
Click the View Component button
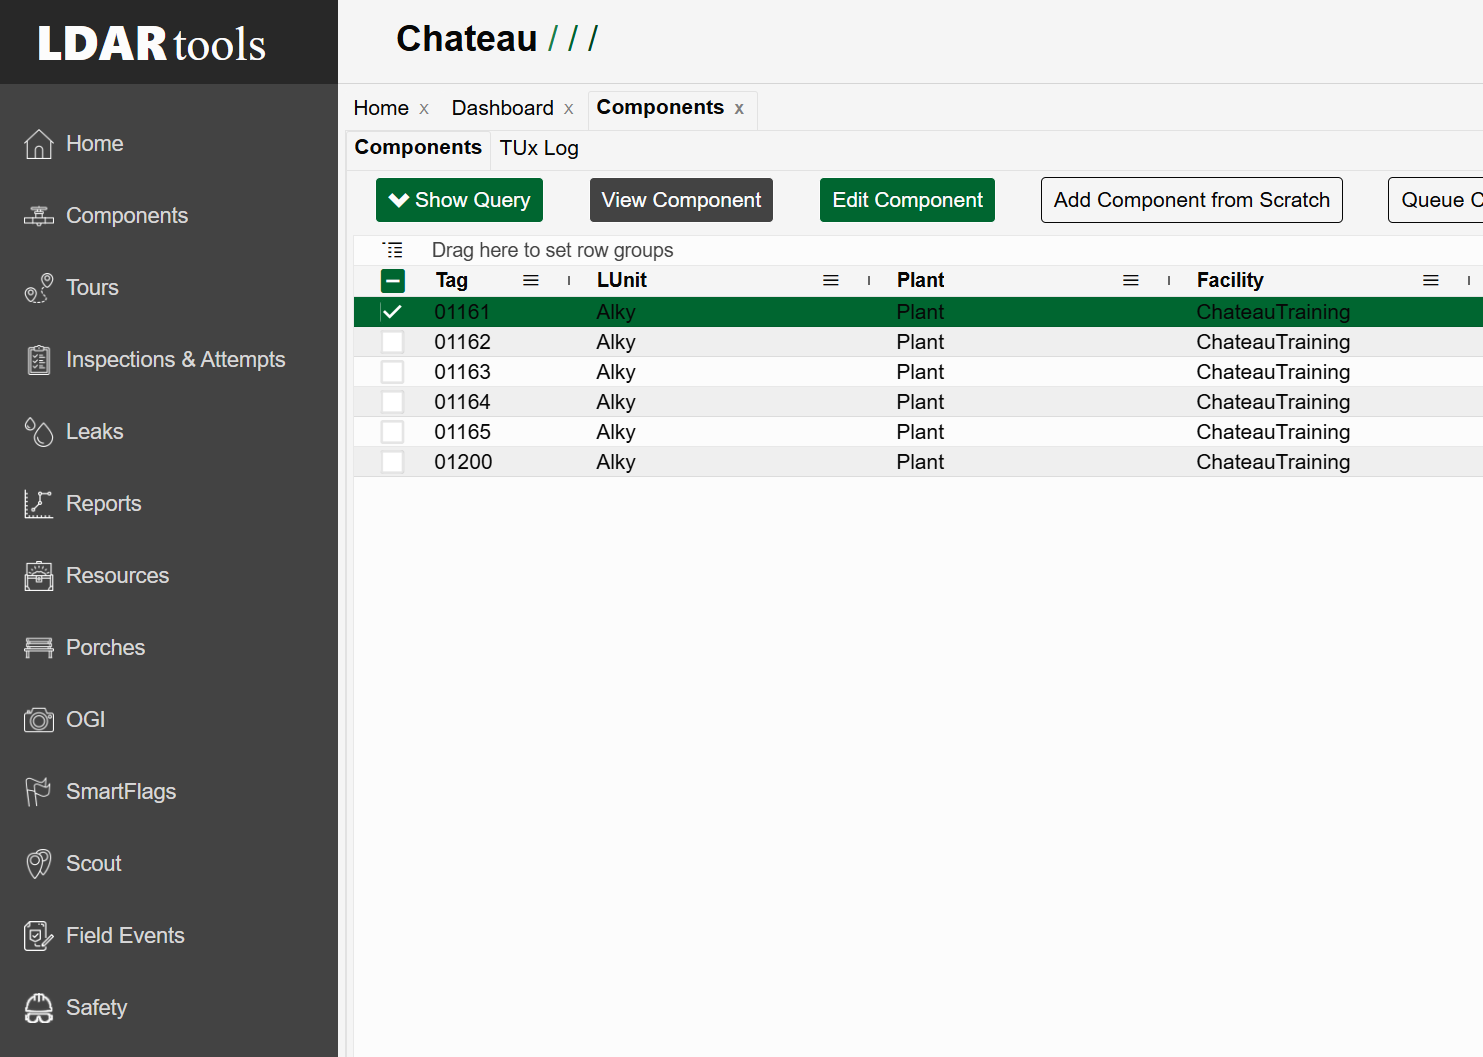[681, 200]
